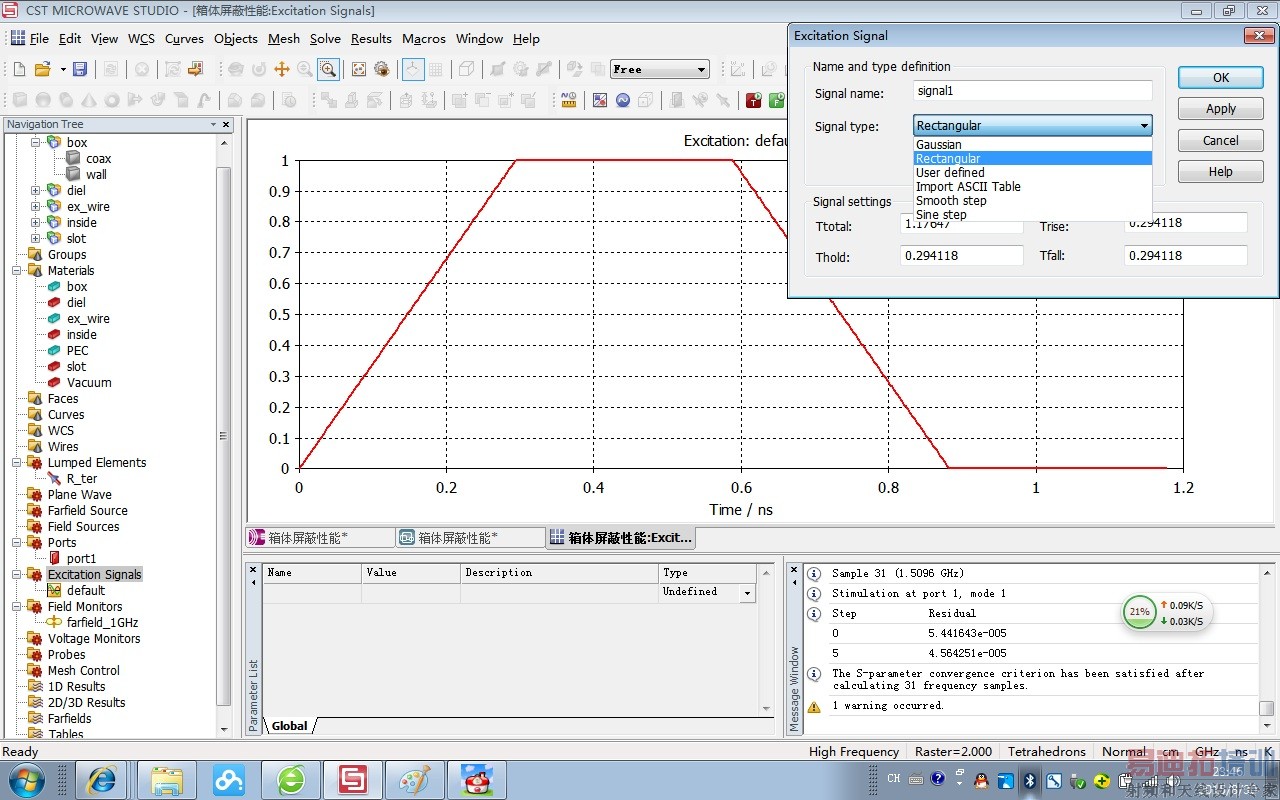This screenshot has height=800, width=1280.
Task: Click the PEC material icon in tree
Action: coord(54,351)
